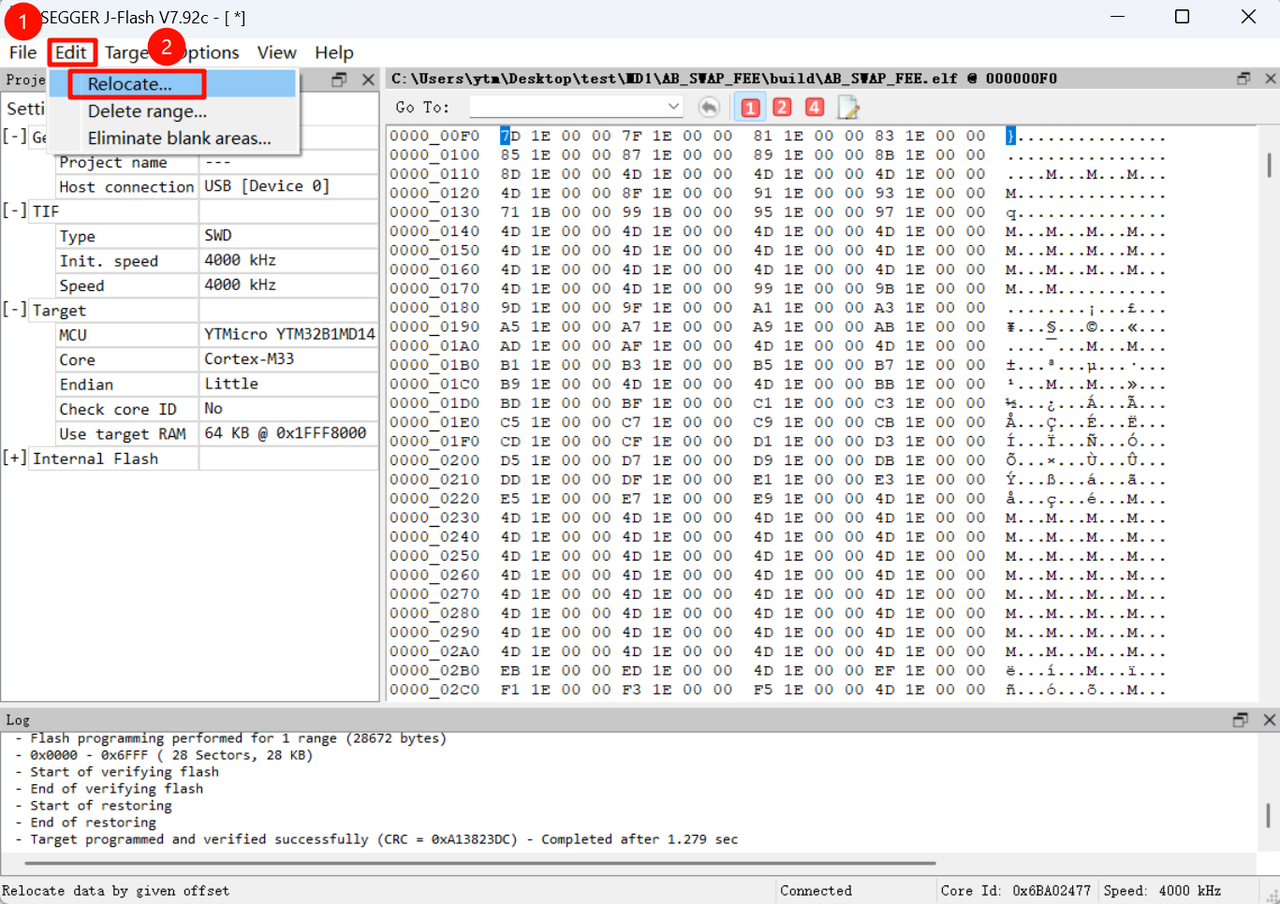Switch to 2-byte display width icon
Image resolution: width=1280 pixels, height=904 pixels.
782,107
